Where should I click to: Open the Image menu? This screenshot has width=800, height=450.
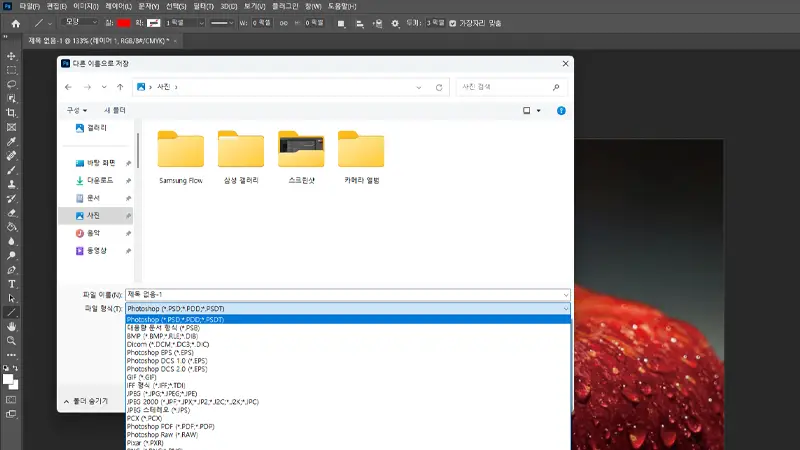86,7
